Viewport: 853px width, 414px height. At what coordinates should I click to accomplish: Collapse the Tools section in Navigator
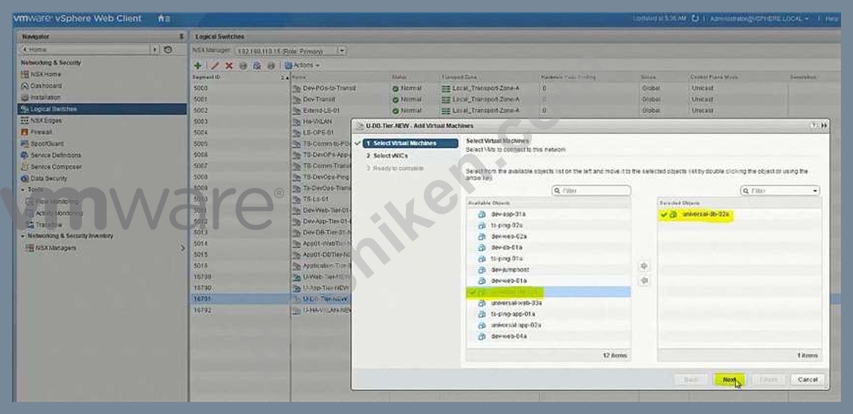coord(23,190)
